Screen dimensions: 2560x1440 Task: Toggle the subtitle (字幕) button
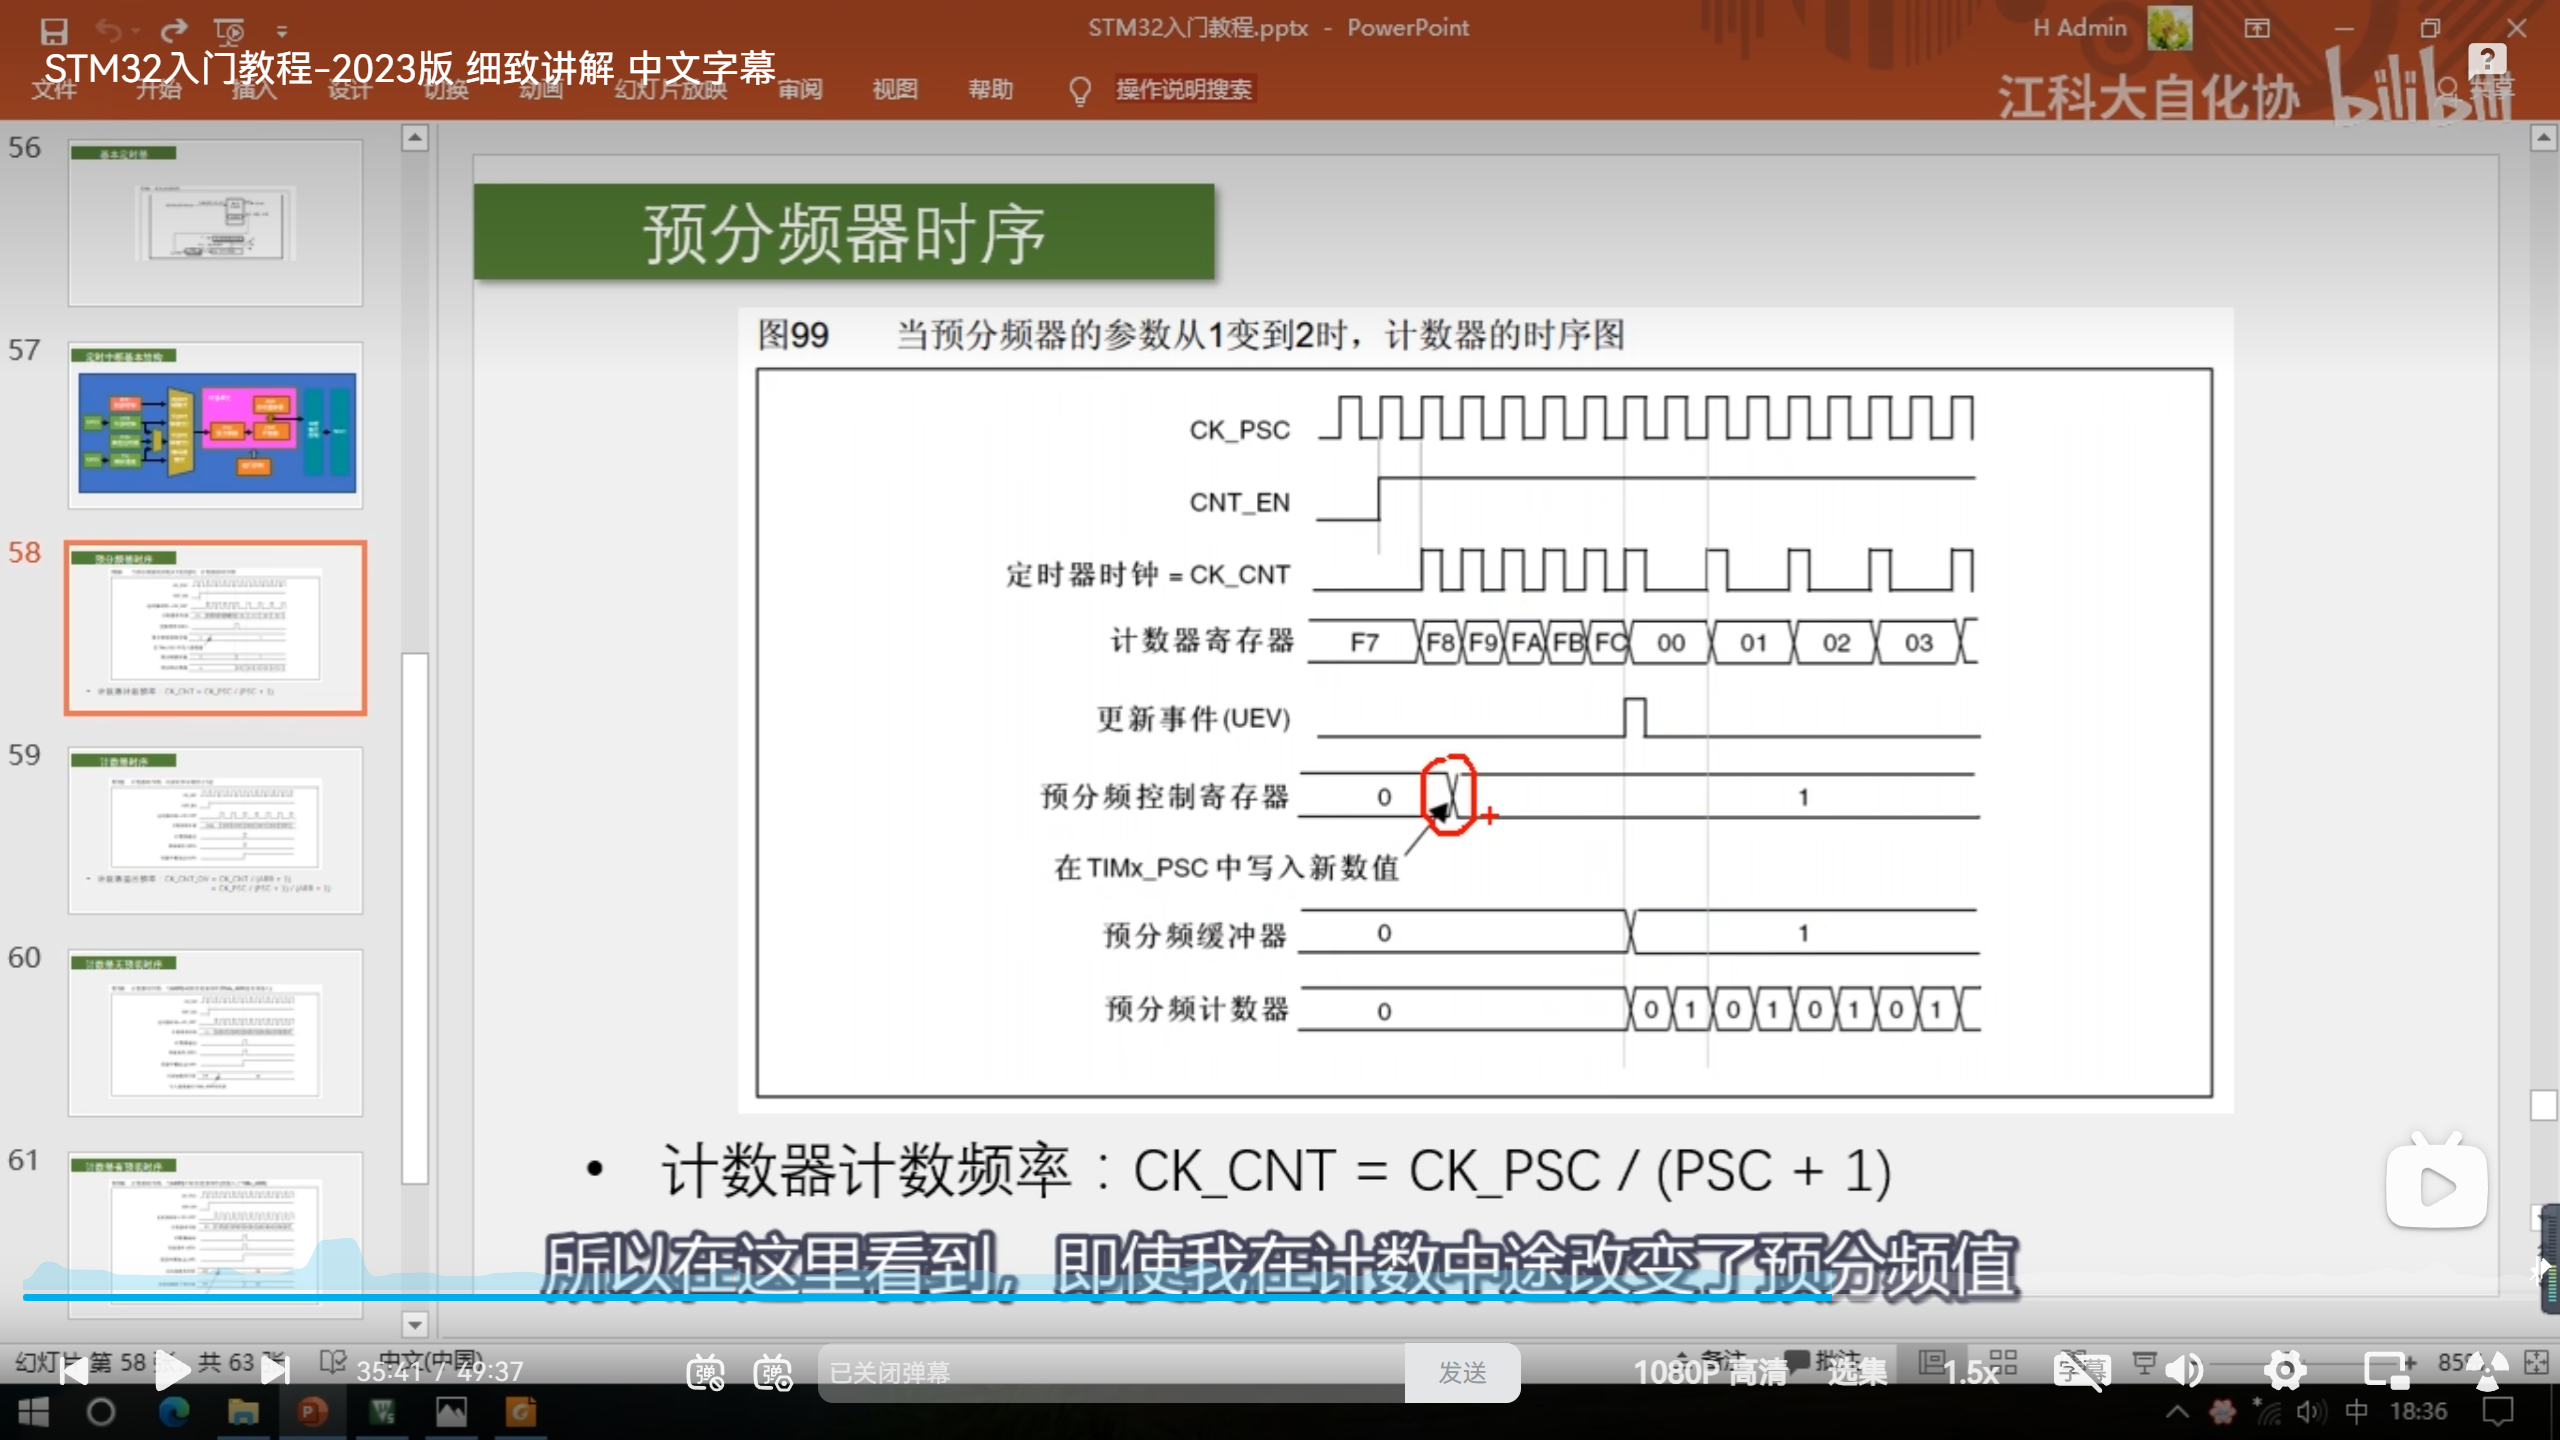2080,1371
